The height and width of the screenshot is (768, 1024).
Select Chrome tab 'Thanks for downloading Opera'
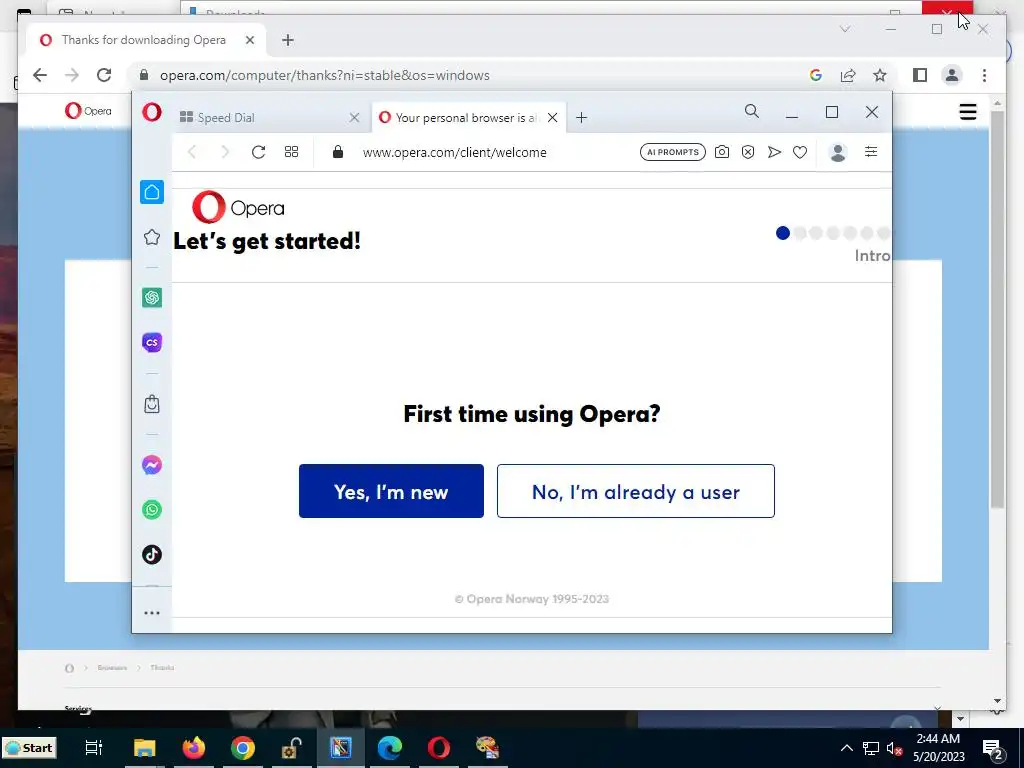144,40
